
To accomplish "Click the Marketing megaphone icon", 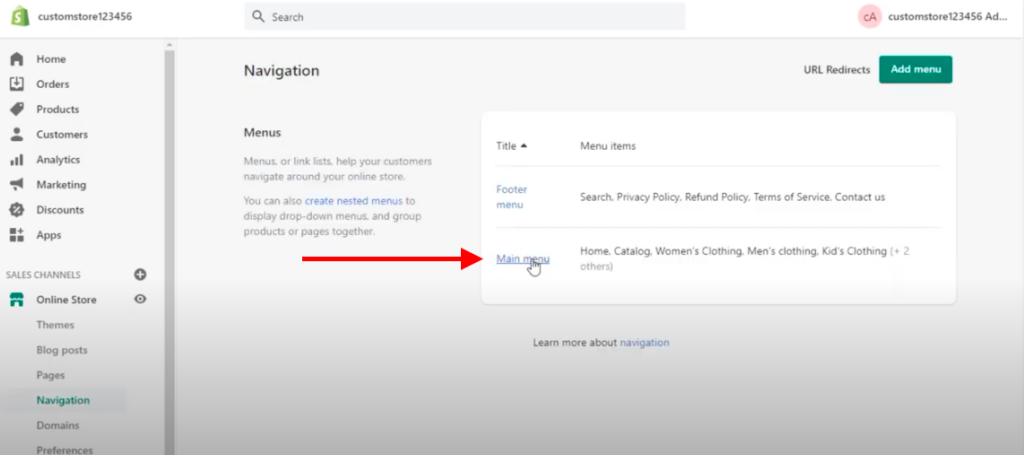I will point(16,184).
